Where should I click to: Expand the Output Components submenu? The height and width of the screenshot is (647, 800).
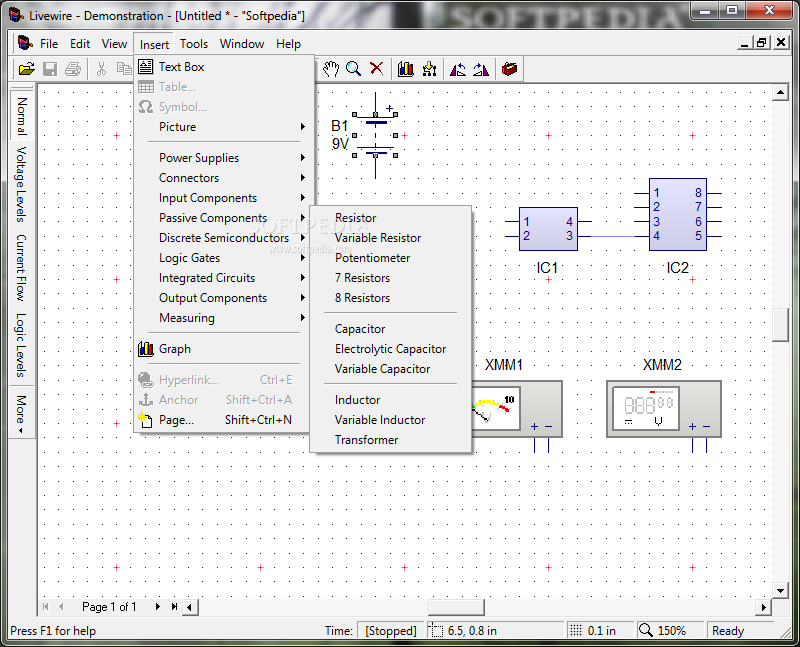tap(223, 297)
